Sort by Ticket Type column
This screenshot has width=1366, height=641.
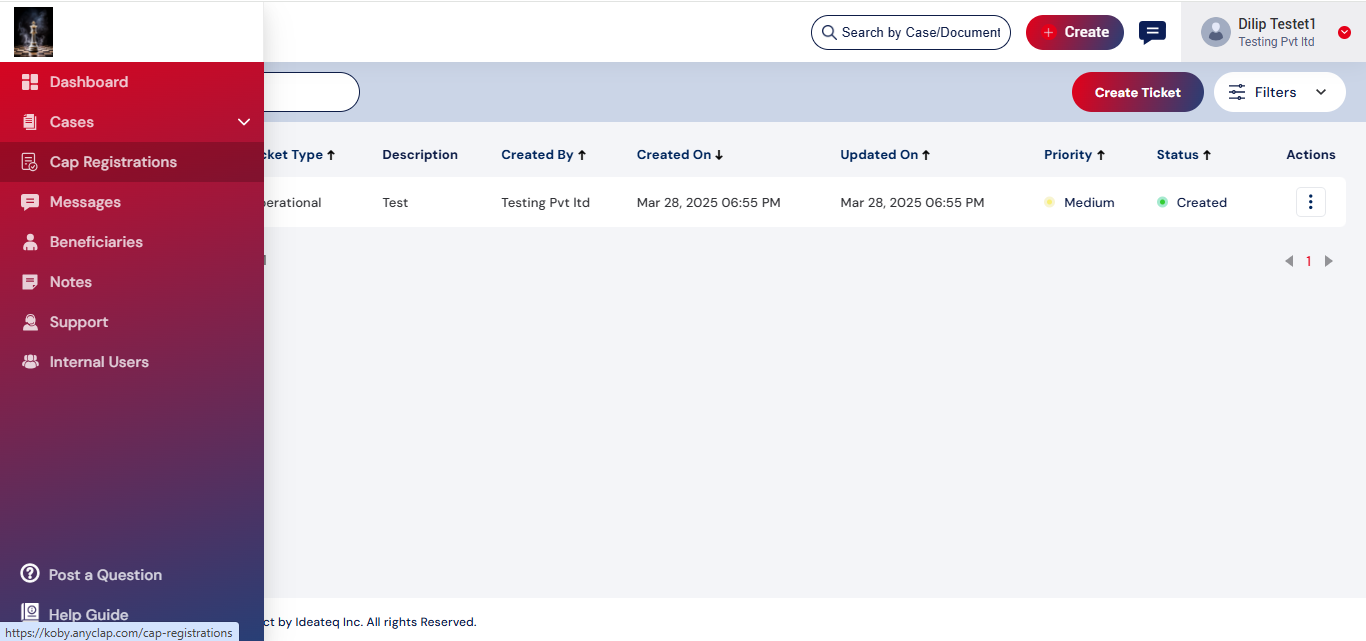pos(299,155)
